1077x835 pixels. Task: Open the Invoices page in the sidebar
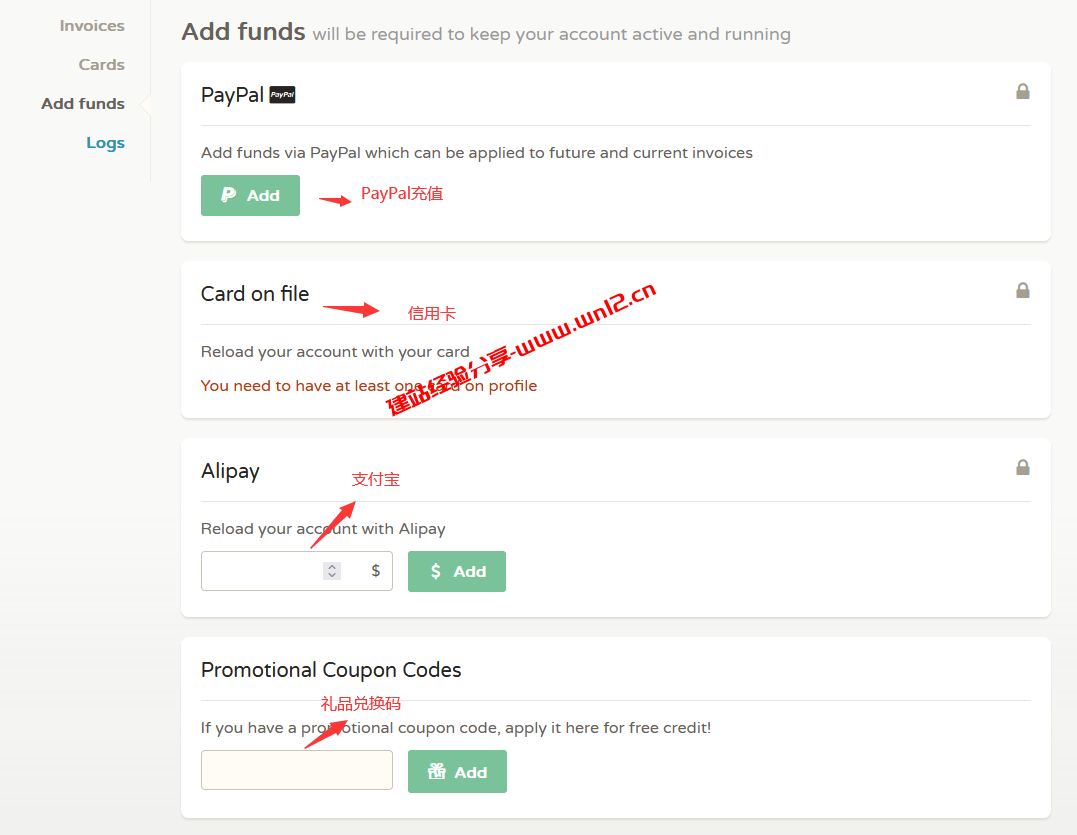tap(92, 26)
